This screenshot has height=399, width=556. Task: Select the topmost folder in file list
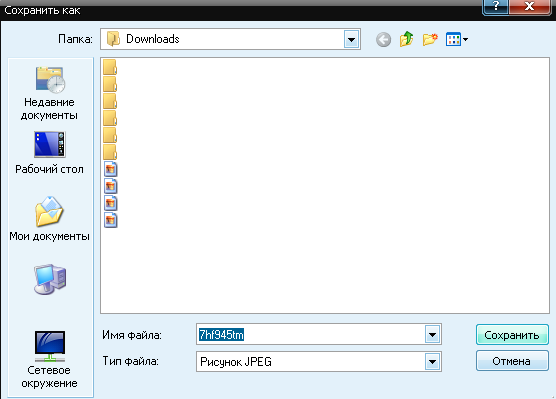(110, 67)
